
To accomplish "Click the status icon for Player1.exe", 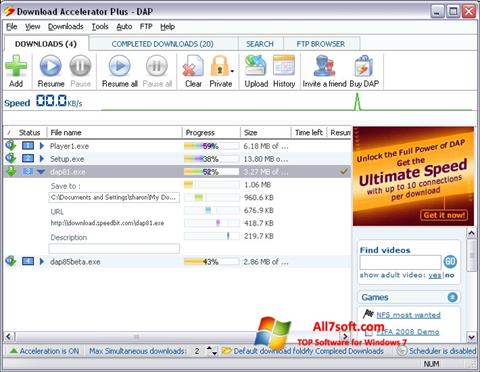I will click(x=11, y=146).
